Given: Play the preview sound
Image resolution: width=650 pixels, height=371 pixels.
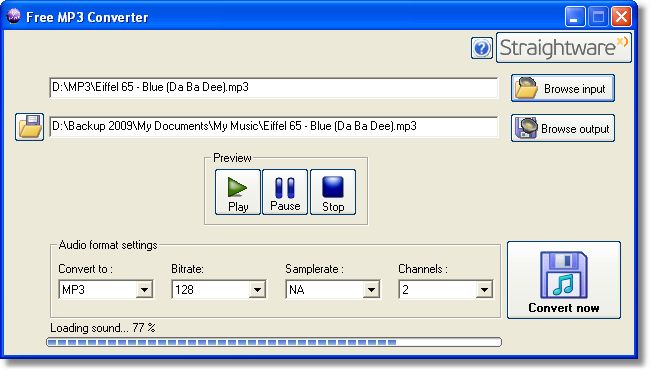Looking at the screenshot, I should [x=238, y=192].
